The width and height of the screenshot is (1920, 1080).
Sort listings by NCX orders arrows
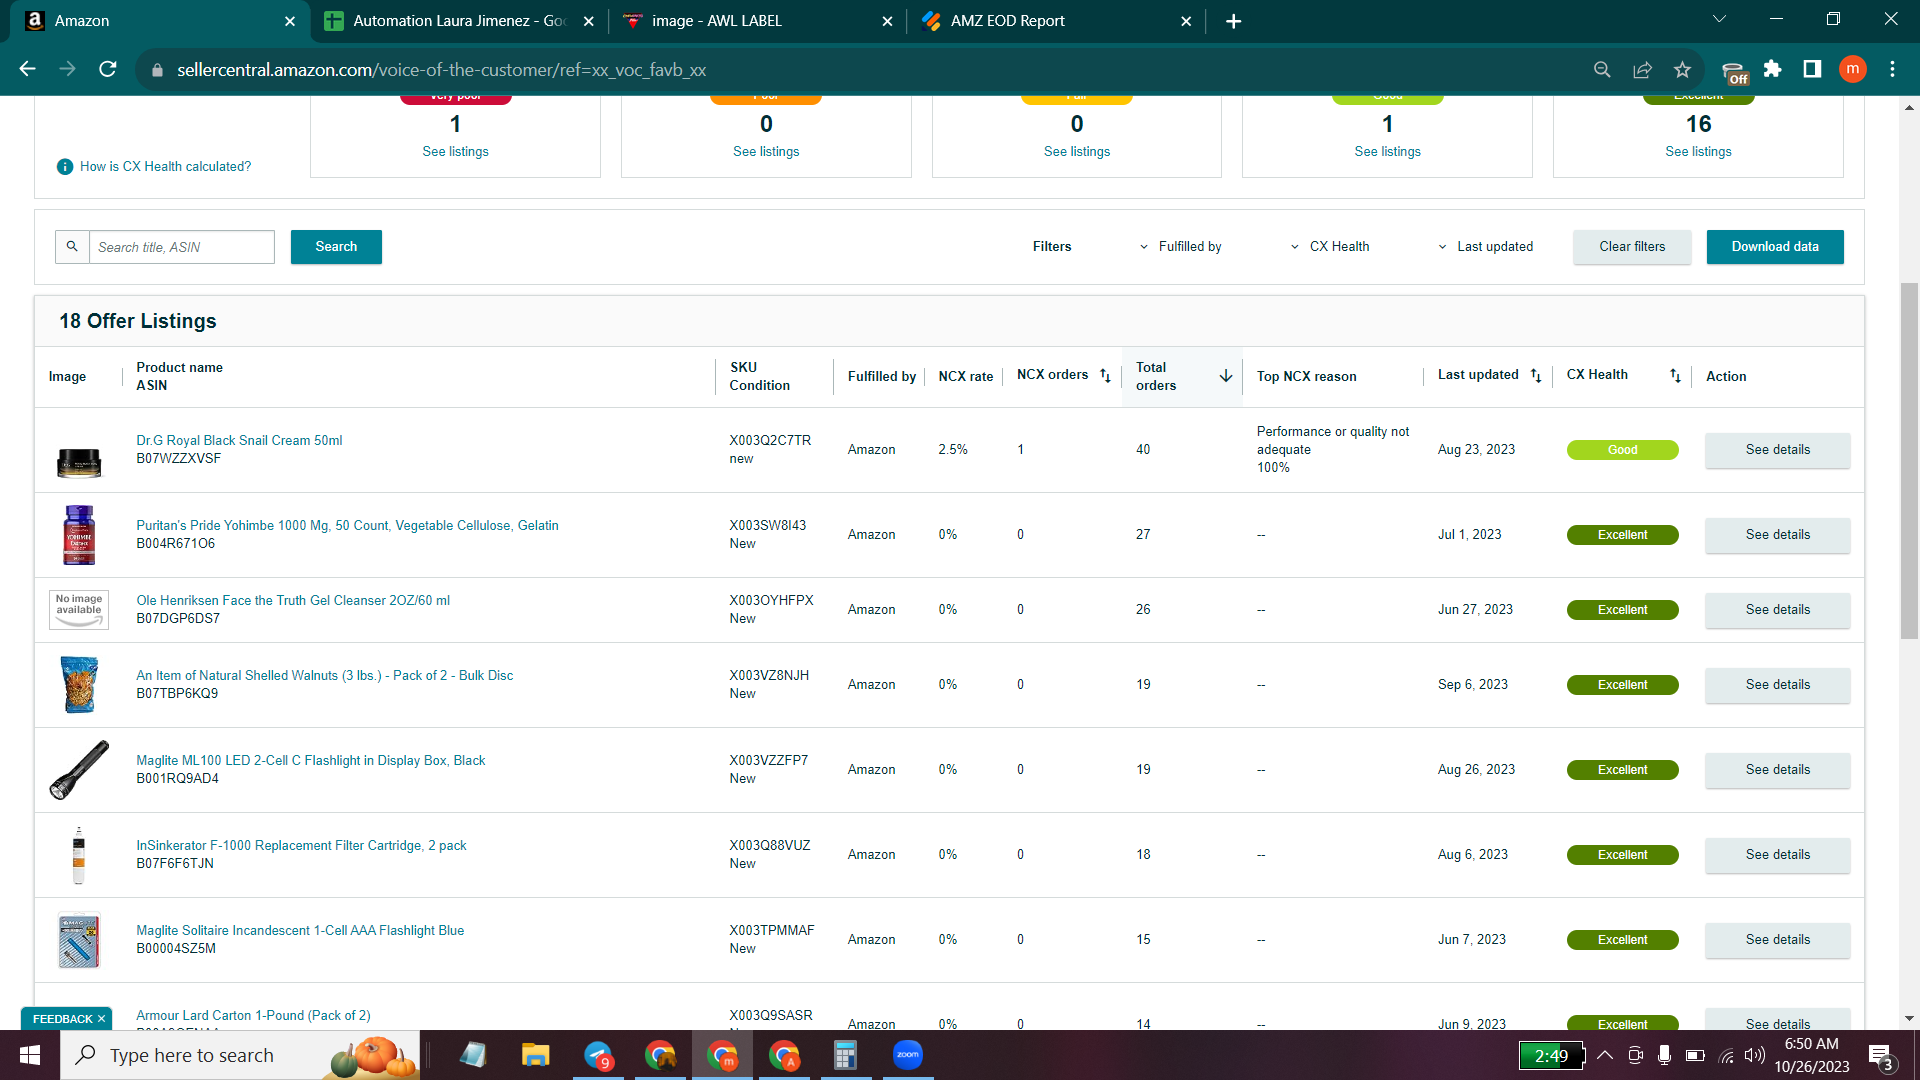(x=1105, y=376)
